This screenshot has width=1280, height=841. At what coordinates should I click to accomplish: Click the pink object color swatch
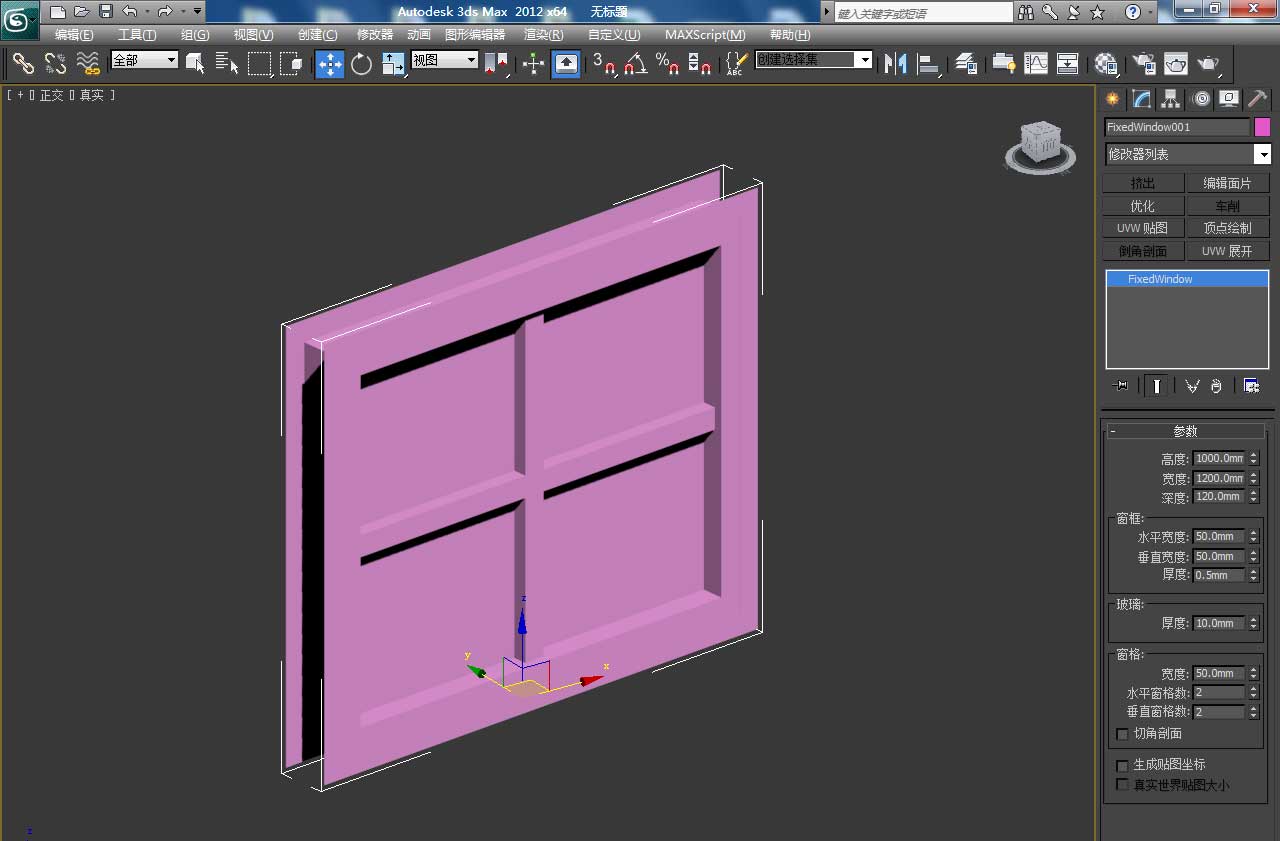[x=1262, y=127]
